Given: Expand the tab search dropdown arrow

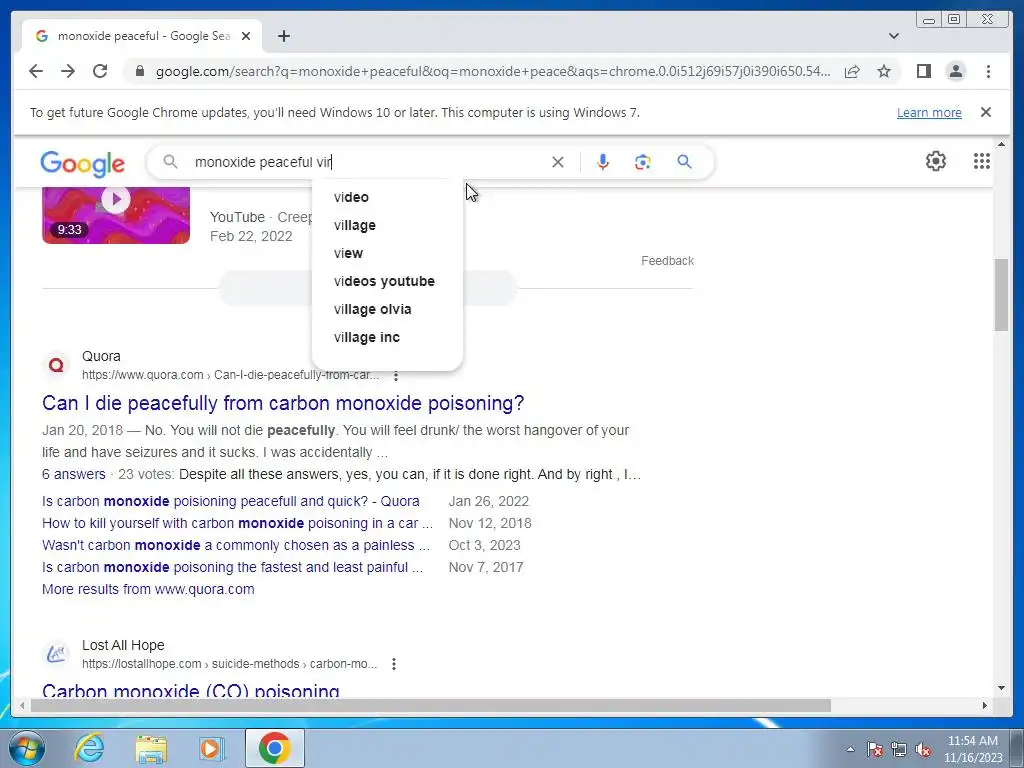Looking at the screenshot, I should pyautogui.click(x=893, y=36).
